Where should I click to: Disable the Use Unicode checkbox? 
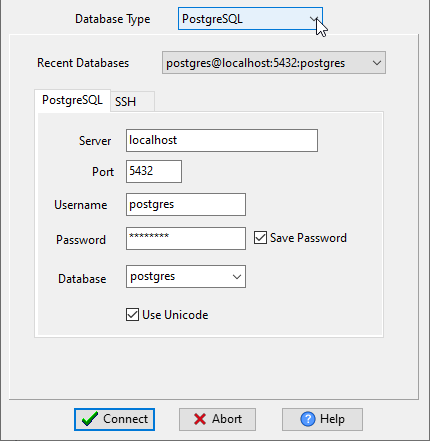pos(132,315)
